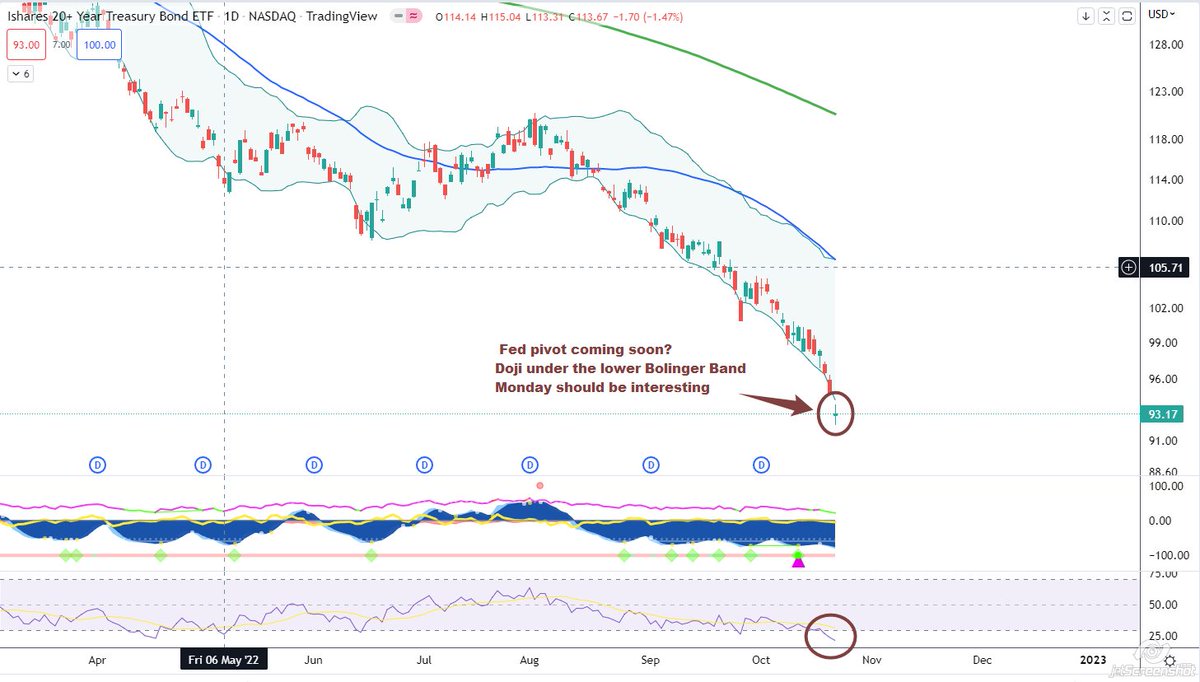Open the dividend marker above October
The width and height of the screenshot is (1200, 682).
(762, 464)
